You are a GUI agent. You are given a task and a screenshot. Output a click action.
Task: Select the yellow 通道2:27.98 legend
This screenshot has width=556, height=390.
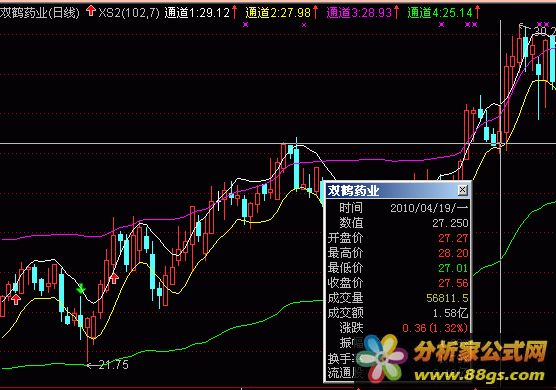[x=278, y=13]
